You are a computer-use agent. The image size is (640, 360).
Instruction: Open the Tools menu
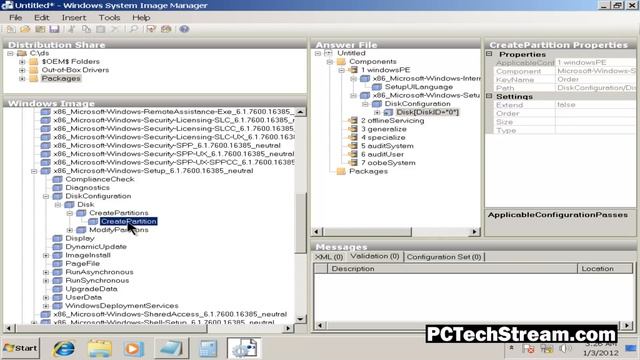click(109, 18)
